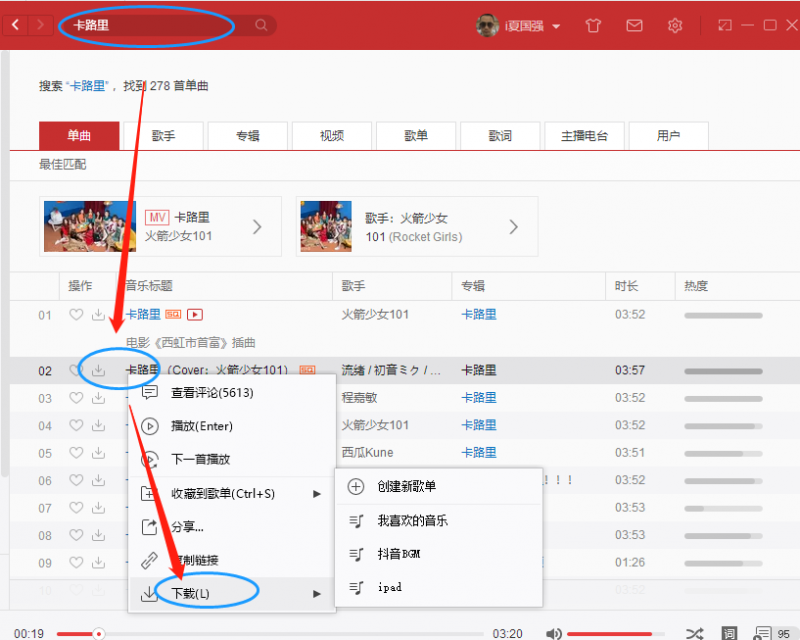Switch to the 视频 tab
800x640 pixels.
click(x=332, y=136)
